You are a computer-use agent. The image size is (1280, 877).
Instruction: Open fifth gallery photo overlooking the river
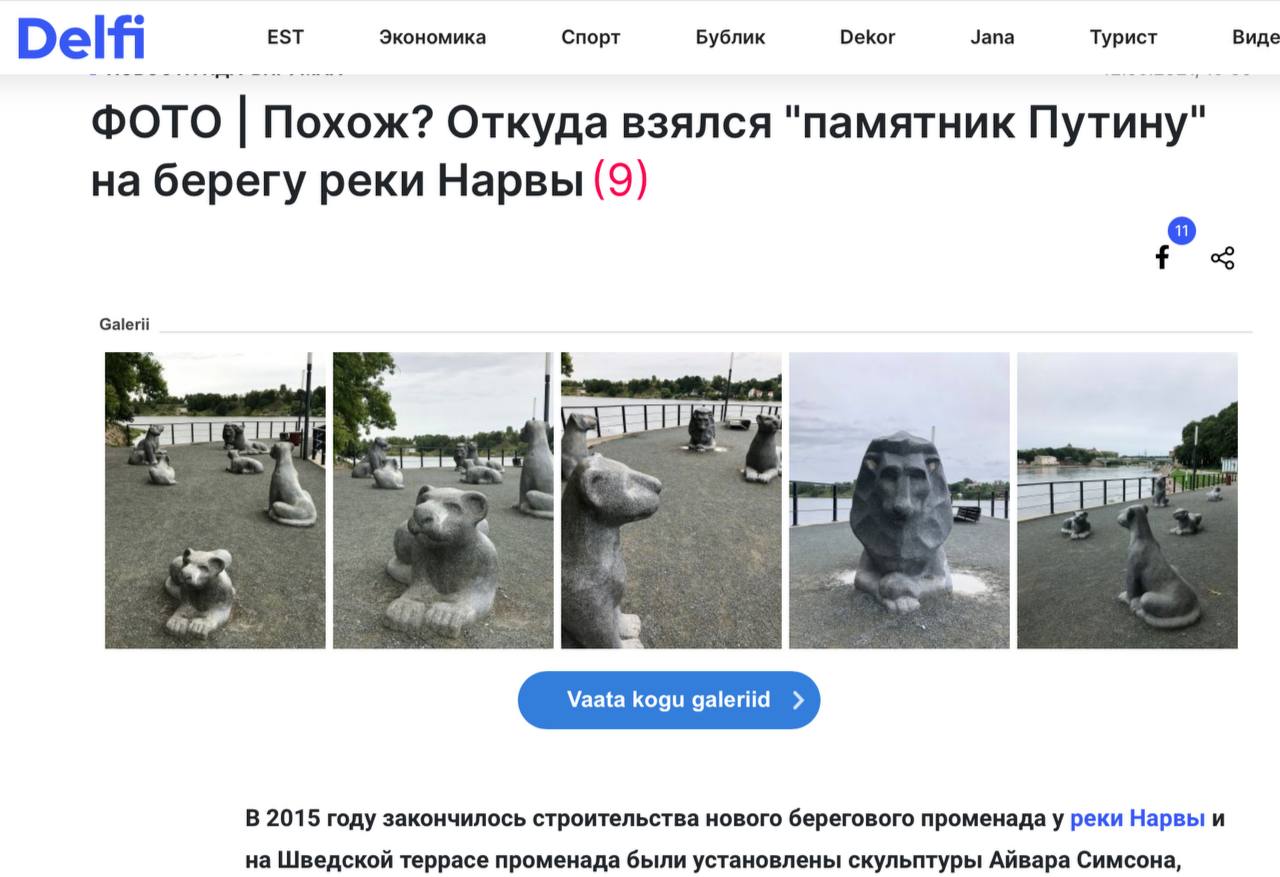(1127, 500)
